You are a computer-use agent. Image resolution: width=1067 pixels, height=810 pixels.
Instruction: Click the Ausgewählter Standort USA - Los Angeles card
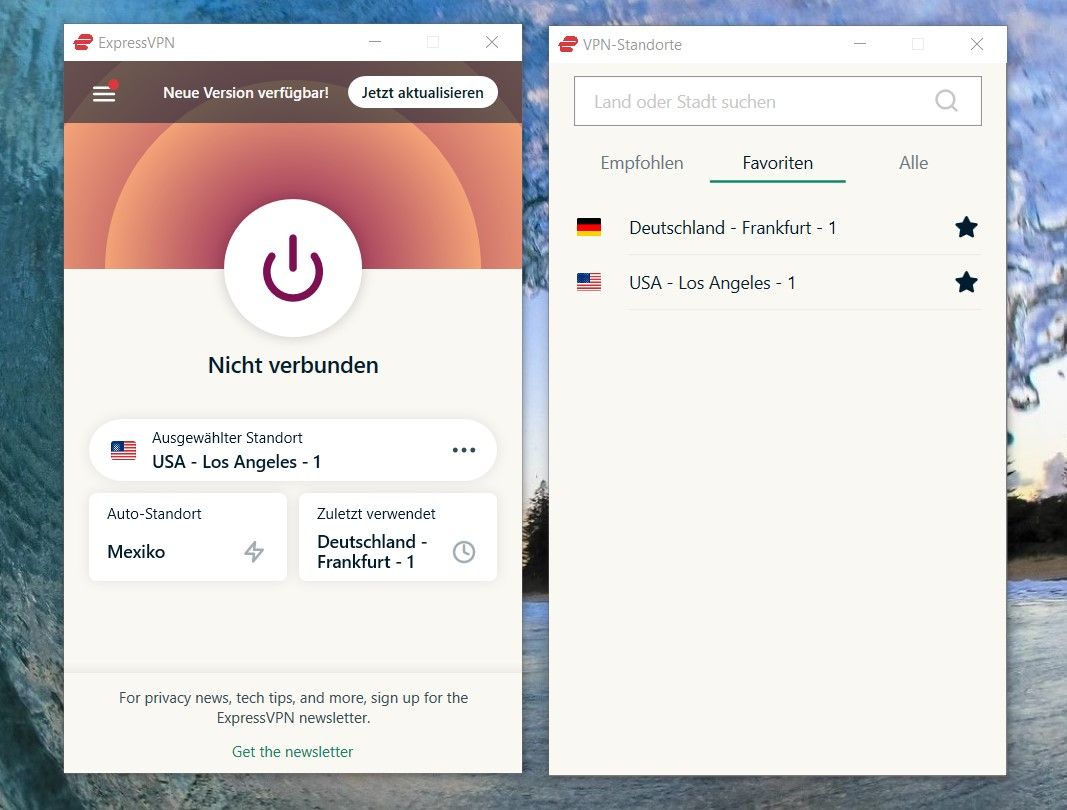pos(293,450)
